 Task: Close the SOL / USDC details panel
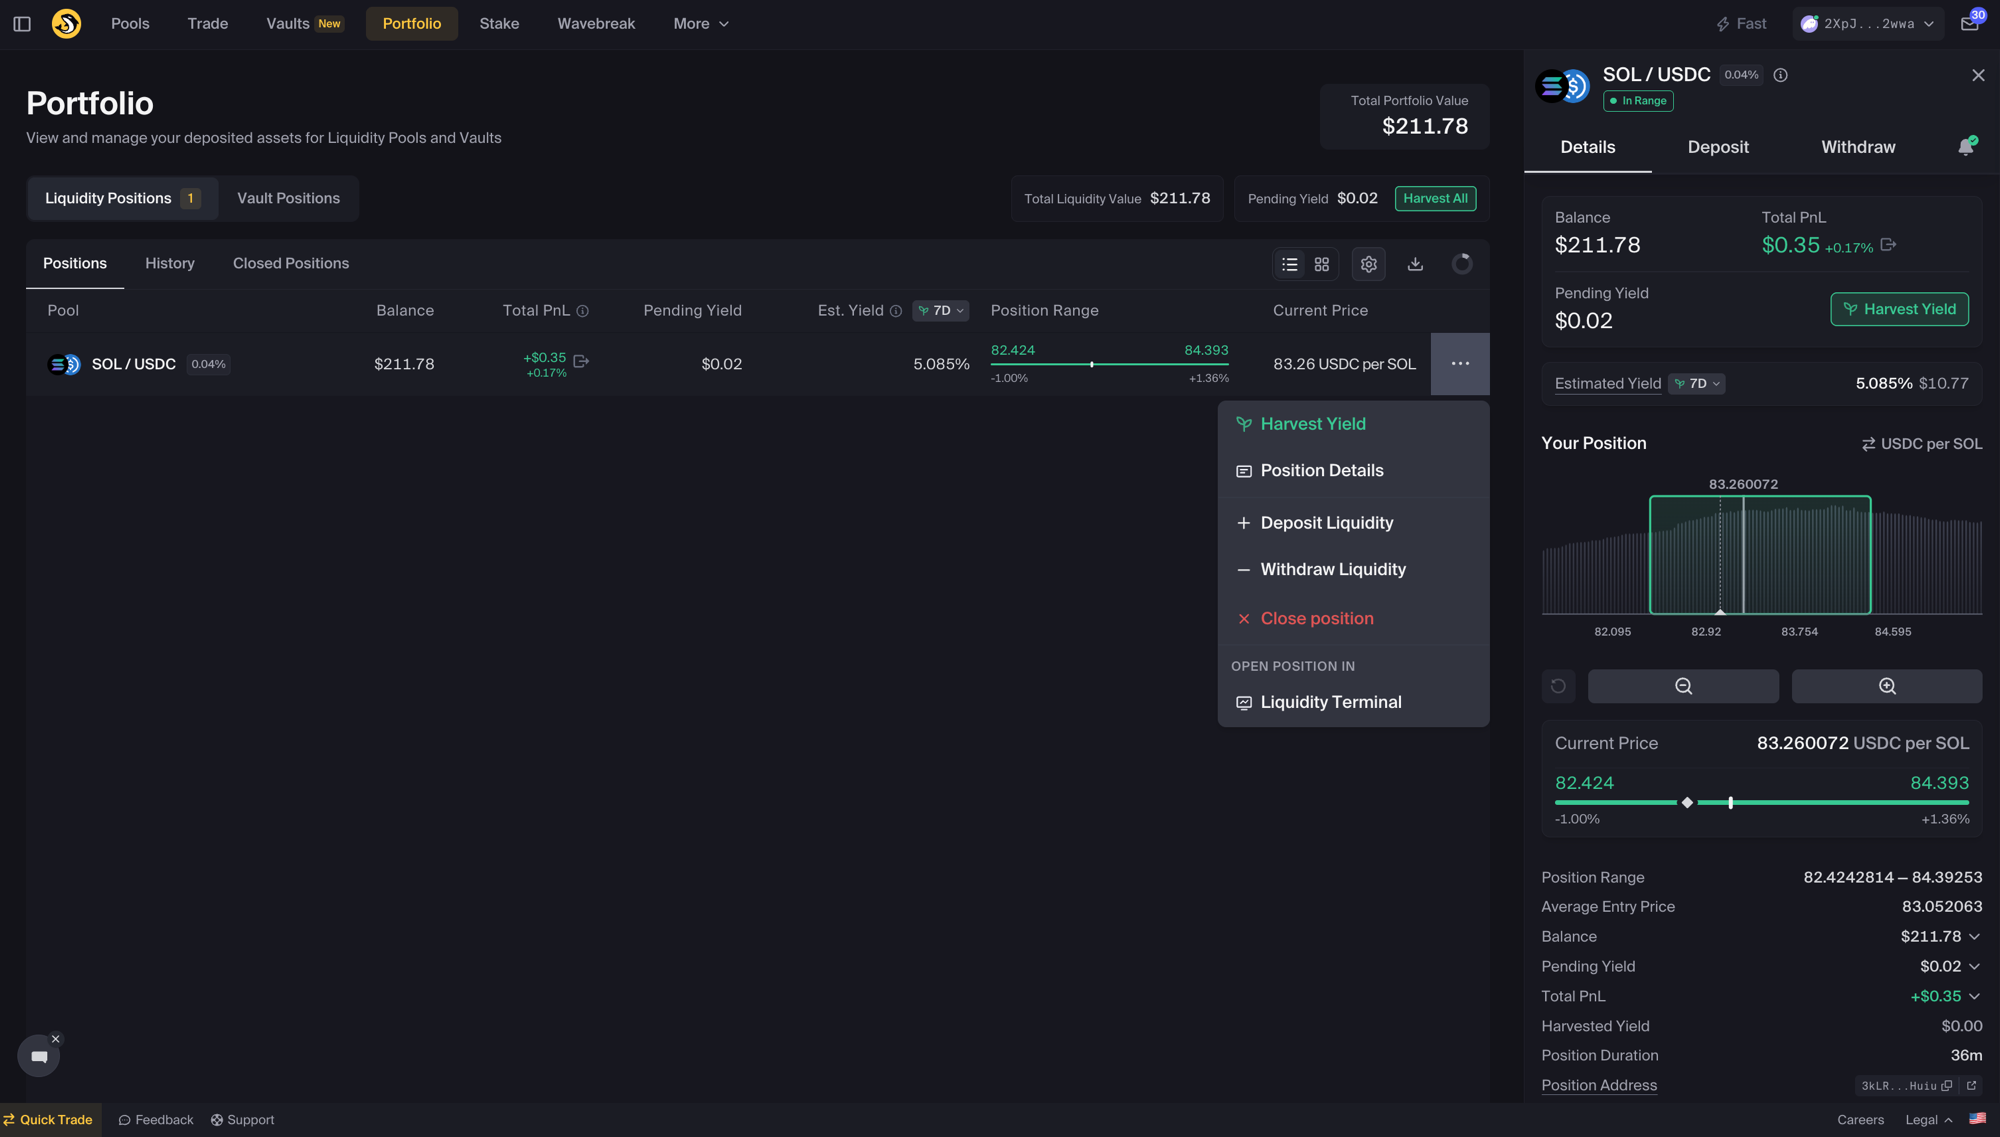pyautogui.click(x=1978, y=75)
